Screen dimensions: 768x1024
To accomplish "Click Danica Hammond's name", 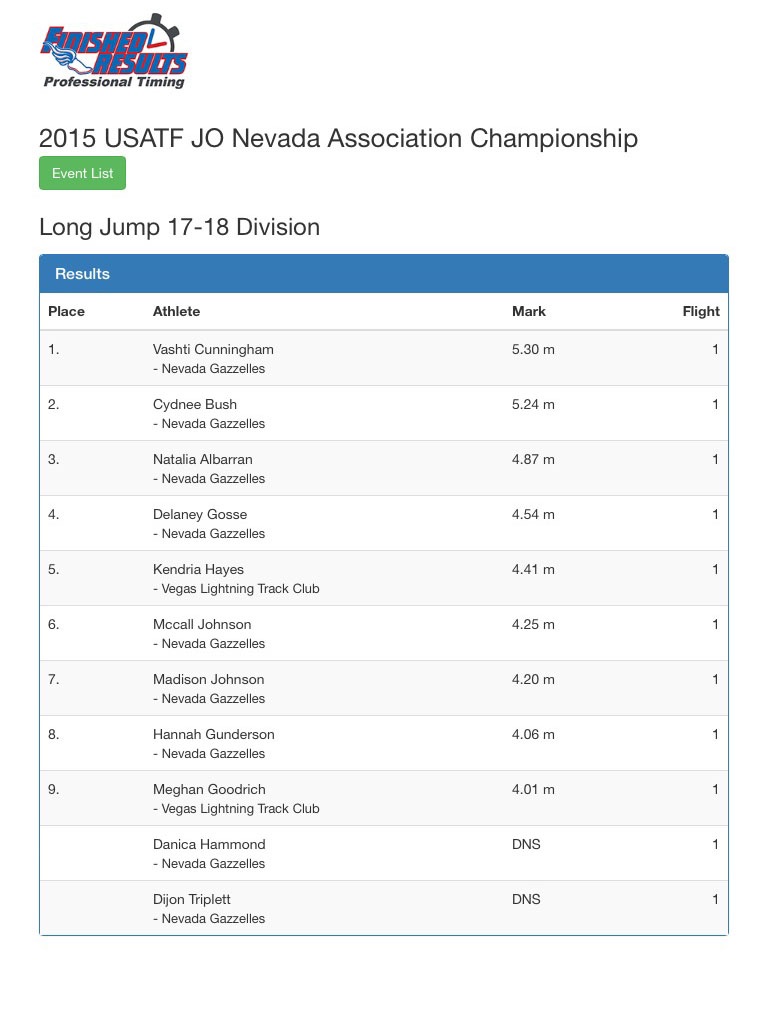I will (x=209, y=845).
